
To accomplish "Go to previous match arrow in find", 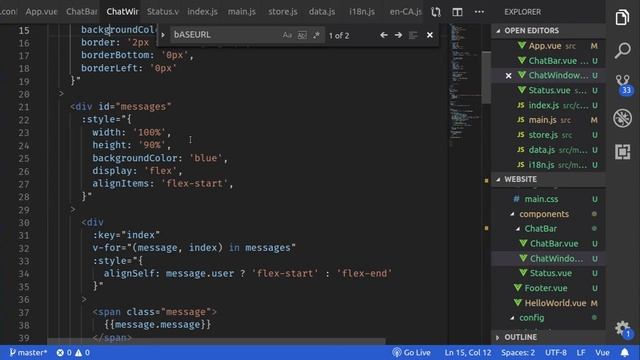I will coord(384,35).
